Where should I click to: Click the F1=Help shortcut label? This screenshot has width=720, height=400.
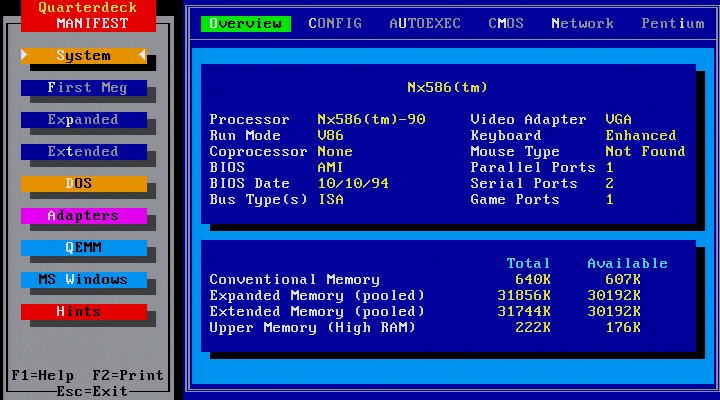43,376
